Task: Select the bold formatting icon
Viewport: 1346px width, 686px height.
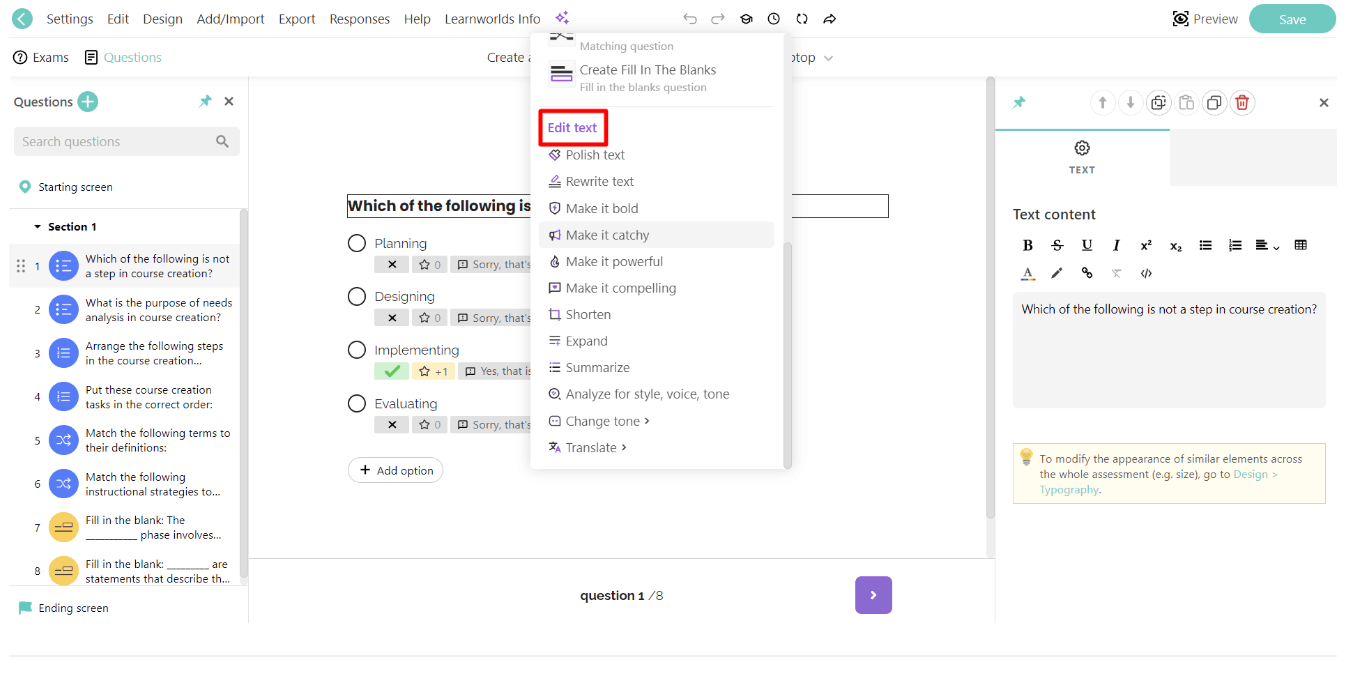Action: [1028, 245]
